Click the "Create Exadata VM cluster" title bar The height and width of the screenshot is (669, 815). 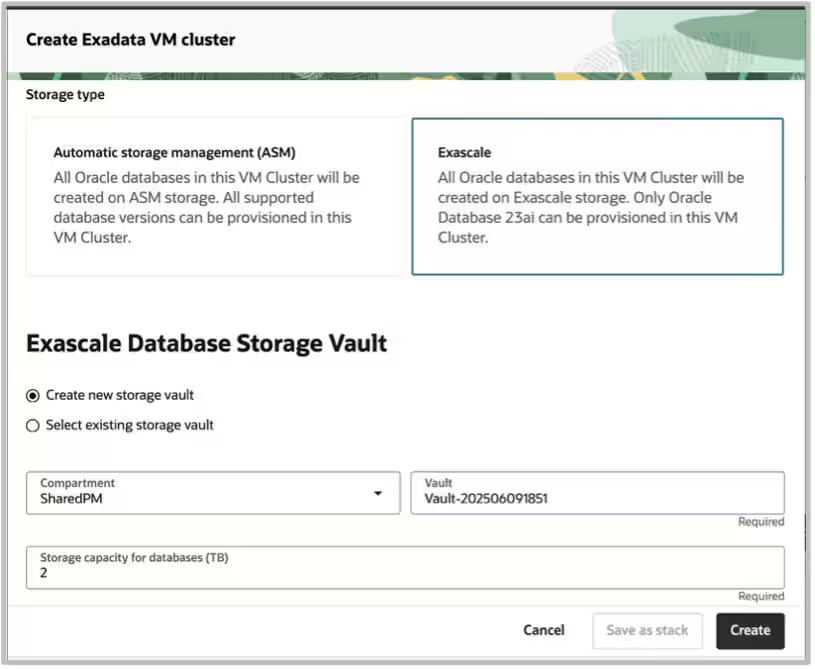point(129,40)
